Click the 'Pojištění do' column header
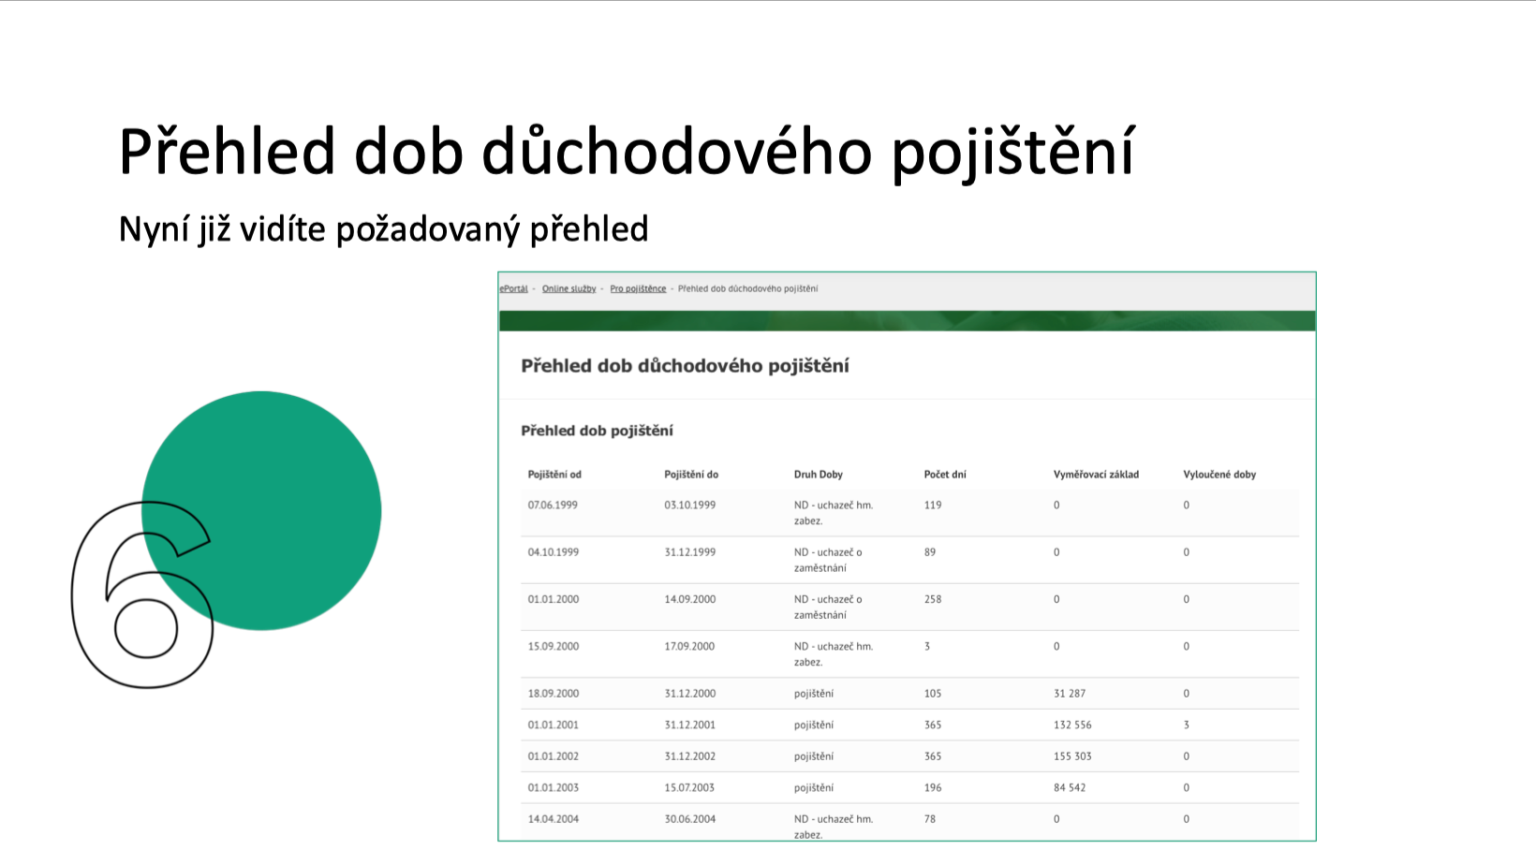 [691, 475]
